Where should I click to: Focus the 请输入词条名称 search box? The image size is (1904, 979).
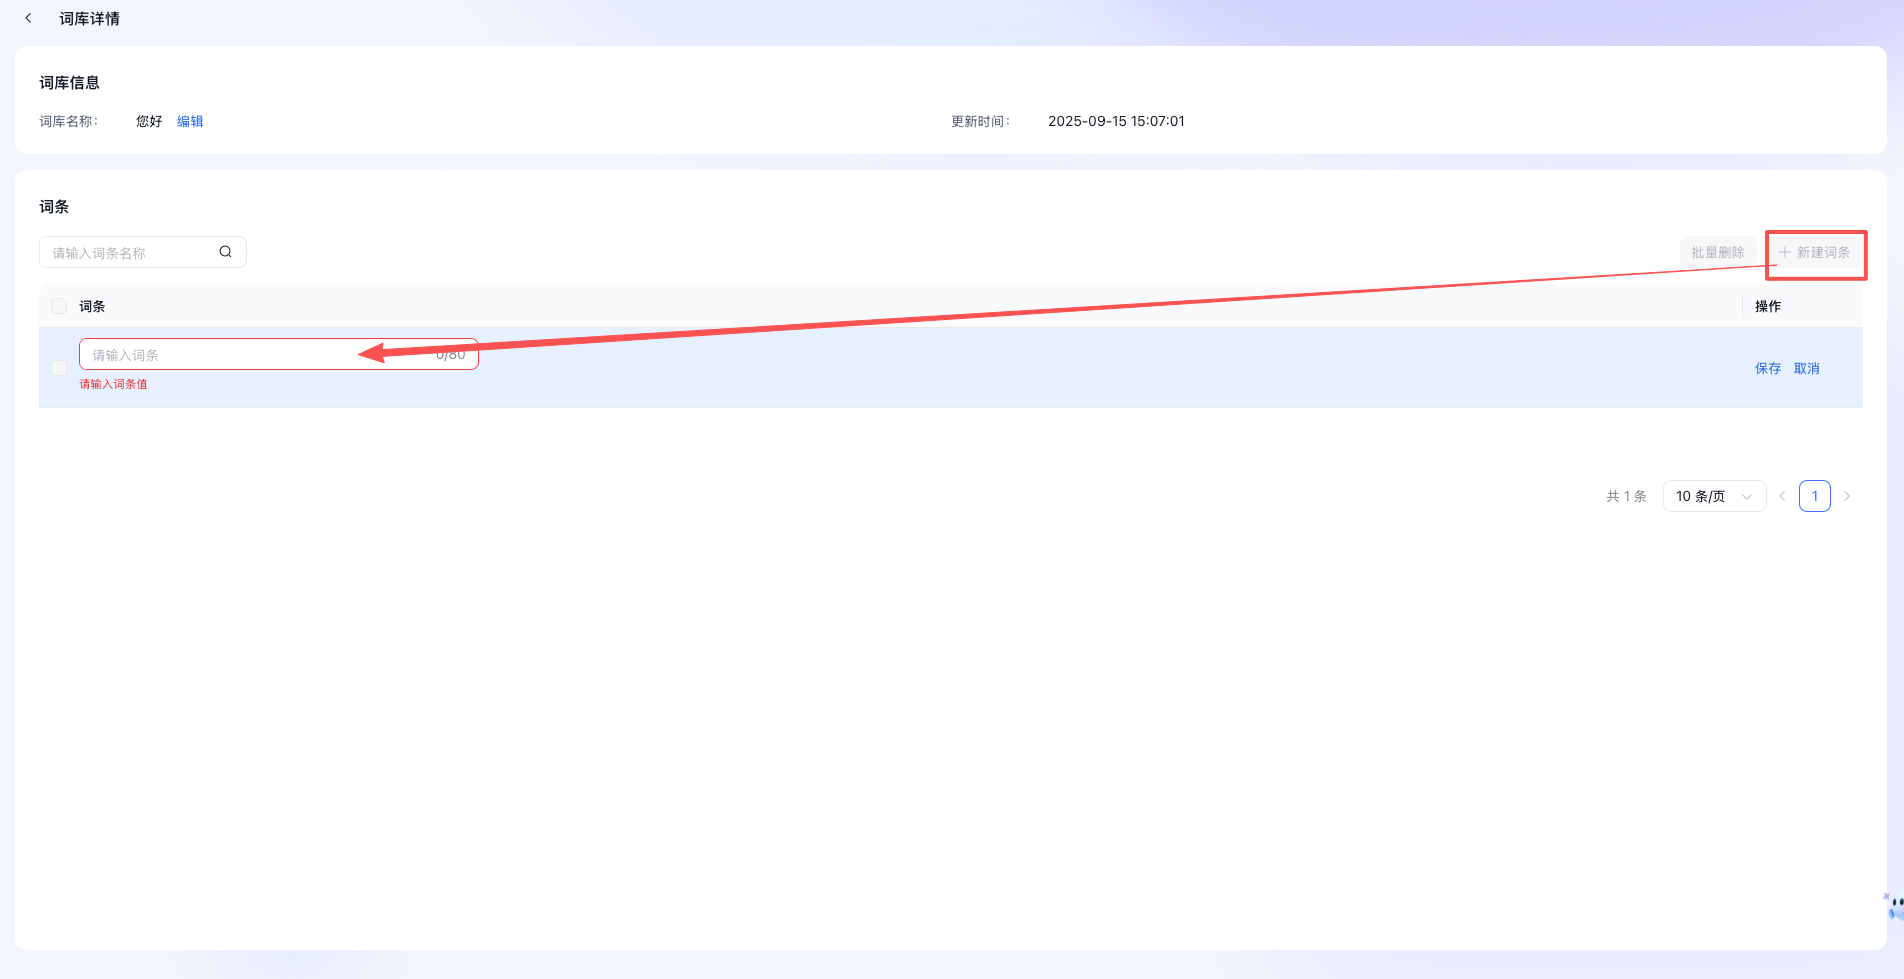(x=130, y=253)
